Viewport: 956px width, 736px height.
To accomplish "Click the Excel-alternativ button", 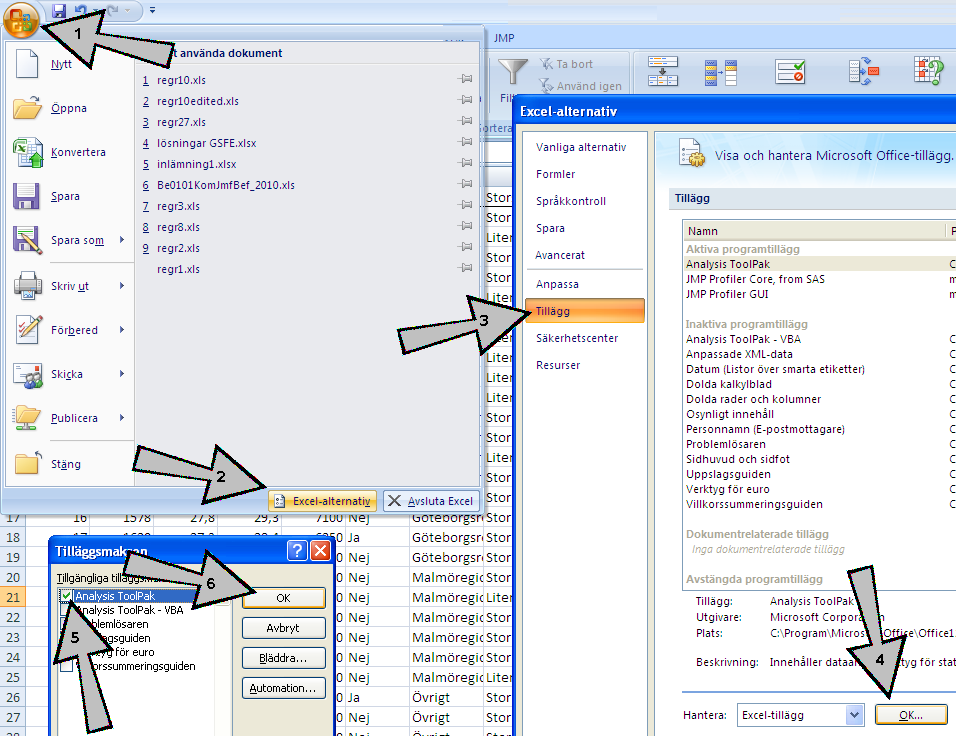I will click(323, 501).
